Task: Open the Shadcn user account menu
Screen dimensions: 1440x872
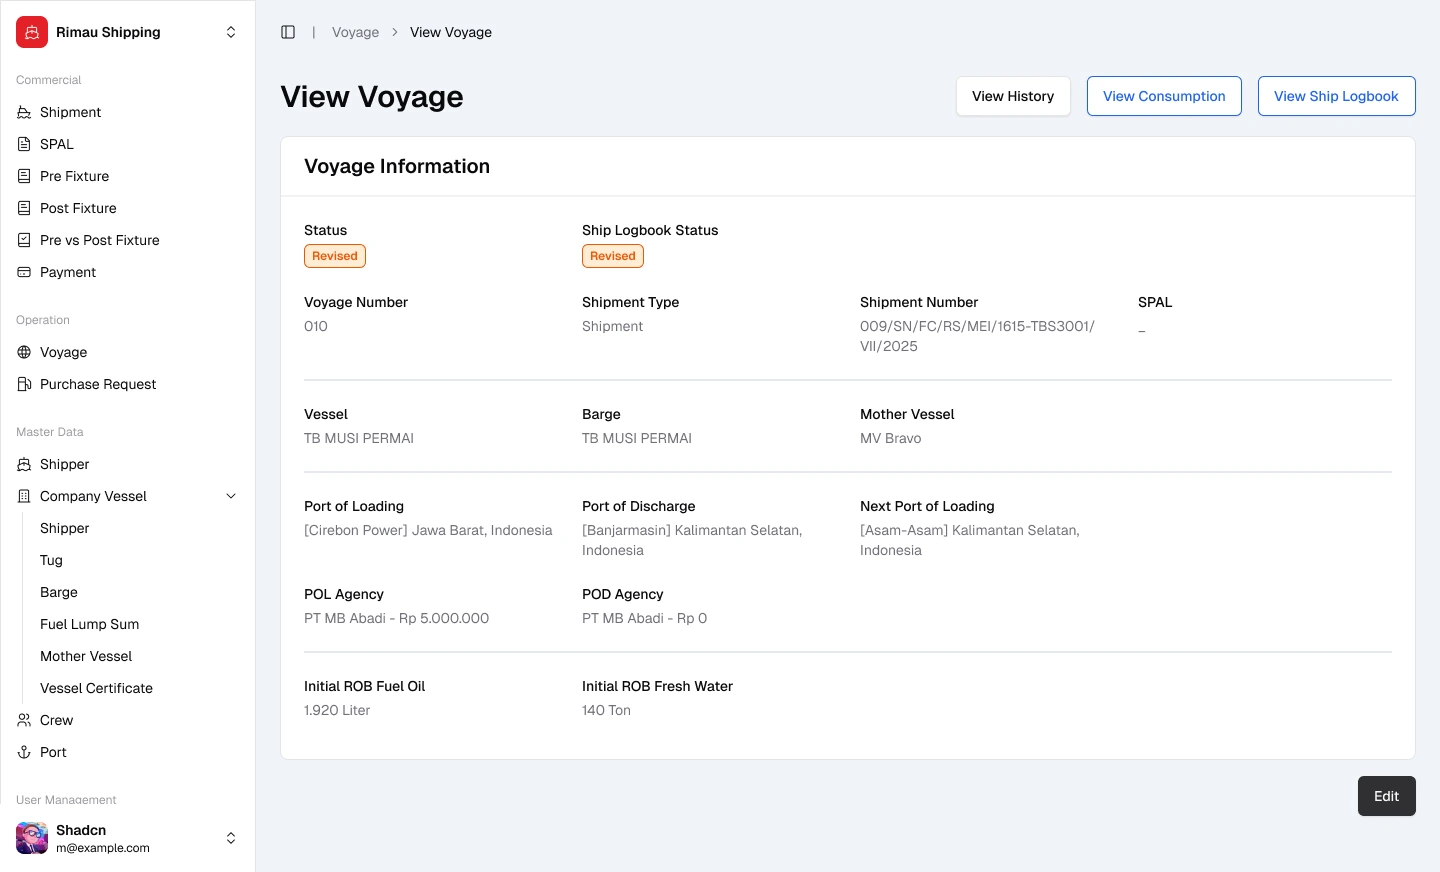Action: click(231, 838)
